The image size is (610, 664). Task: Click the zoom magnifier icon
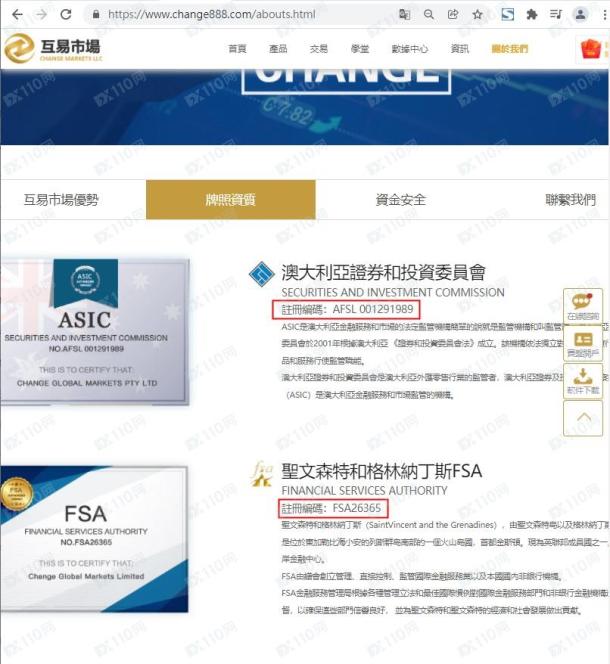[429, 14]
